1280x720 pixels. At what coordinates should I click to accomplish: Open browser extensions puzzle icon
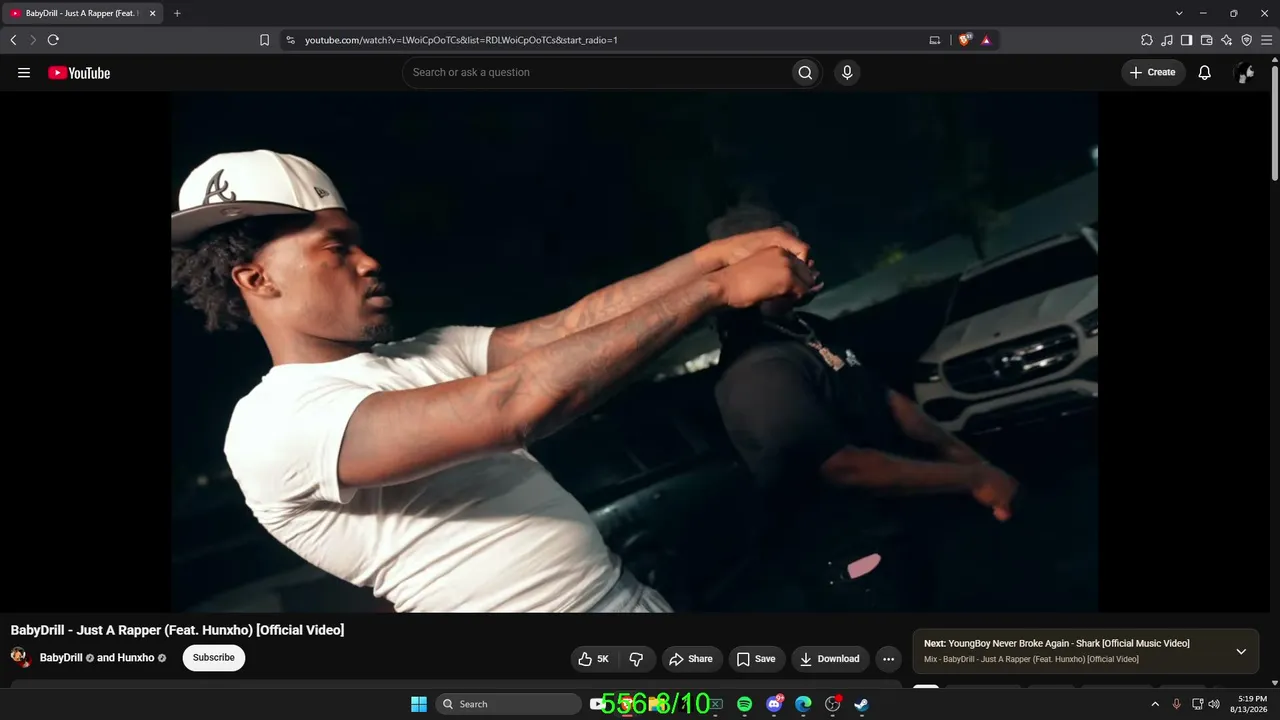pyautogui.click(x=1147, y=40)
